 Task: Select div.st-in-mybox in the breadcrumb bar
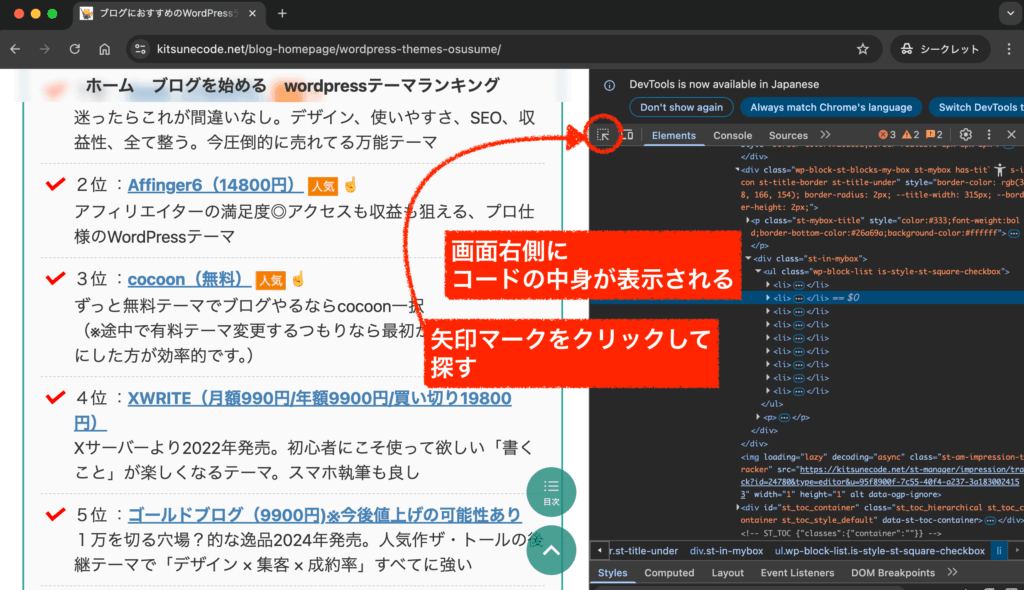click(726, 551)
